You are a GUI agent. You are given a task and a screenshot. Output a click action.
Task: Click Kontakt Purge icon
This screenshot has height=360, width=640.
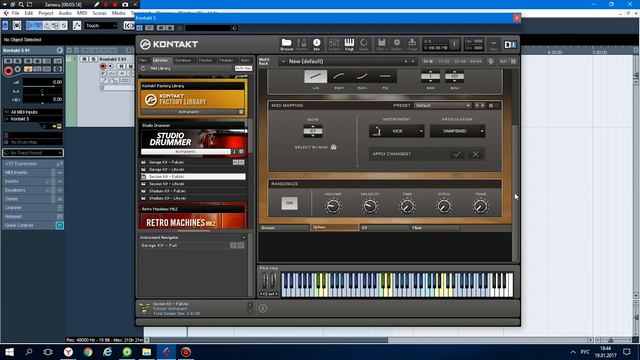(x=412, y=44)
